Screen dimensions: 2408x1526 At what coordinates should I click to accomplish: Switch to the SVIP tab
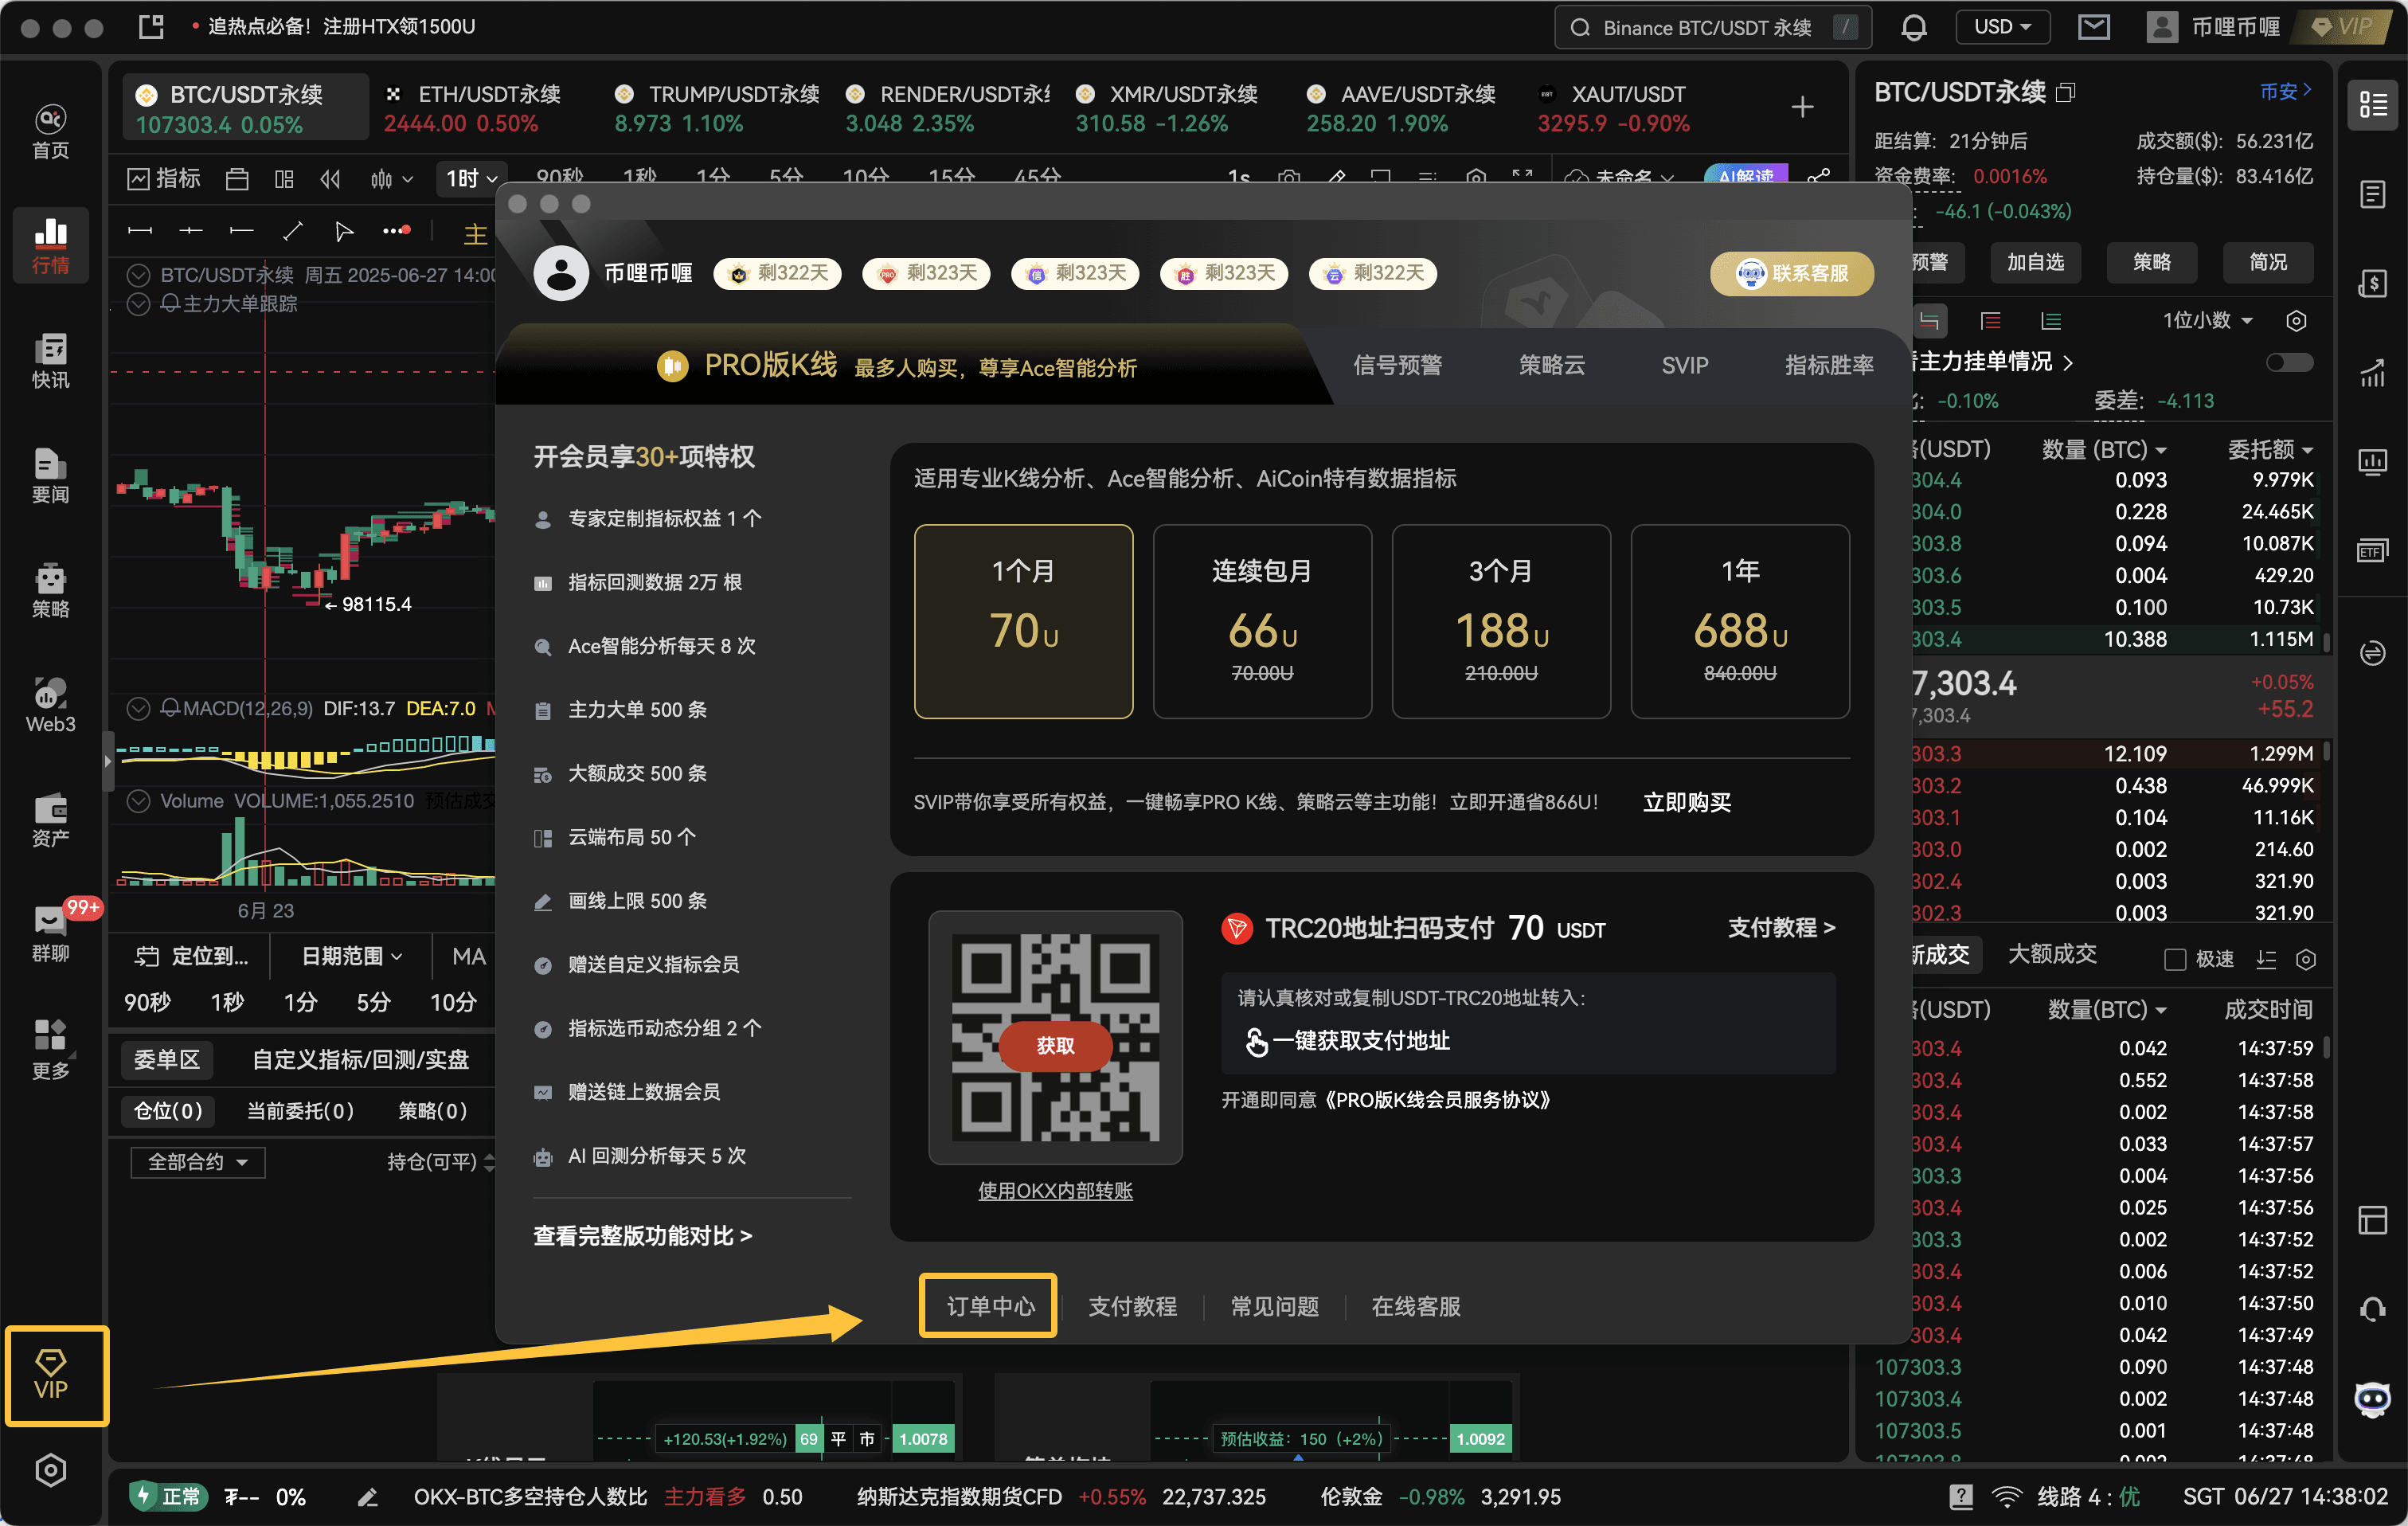[x=1685, y=365]
